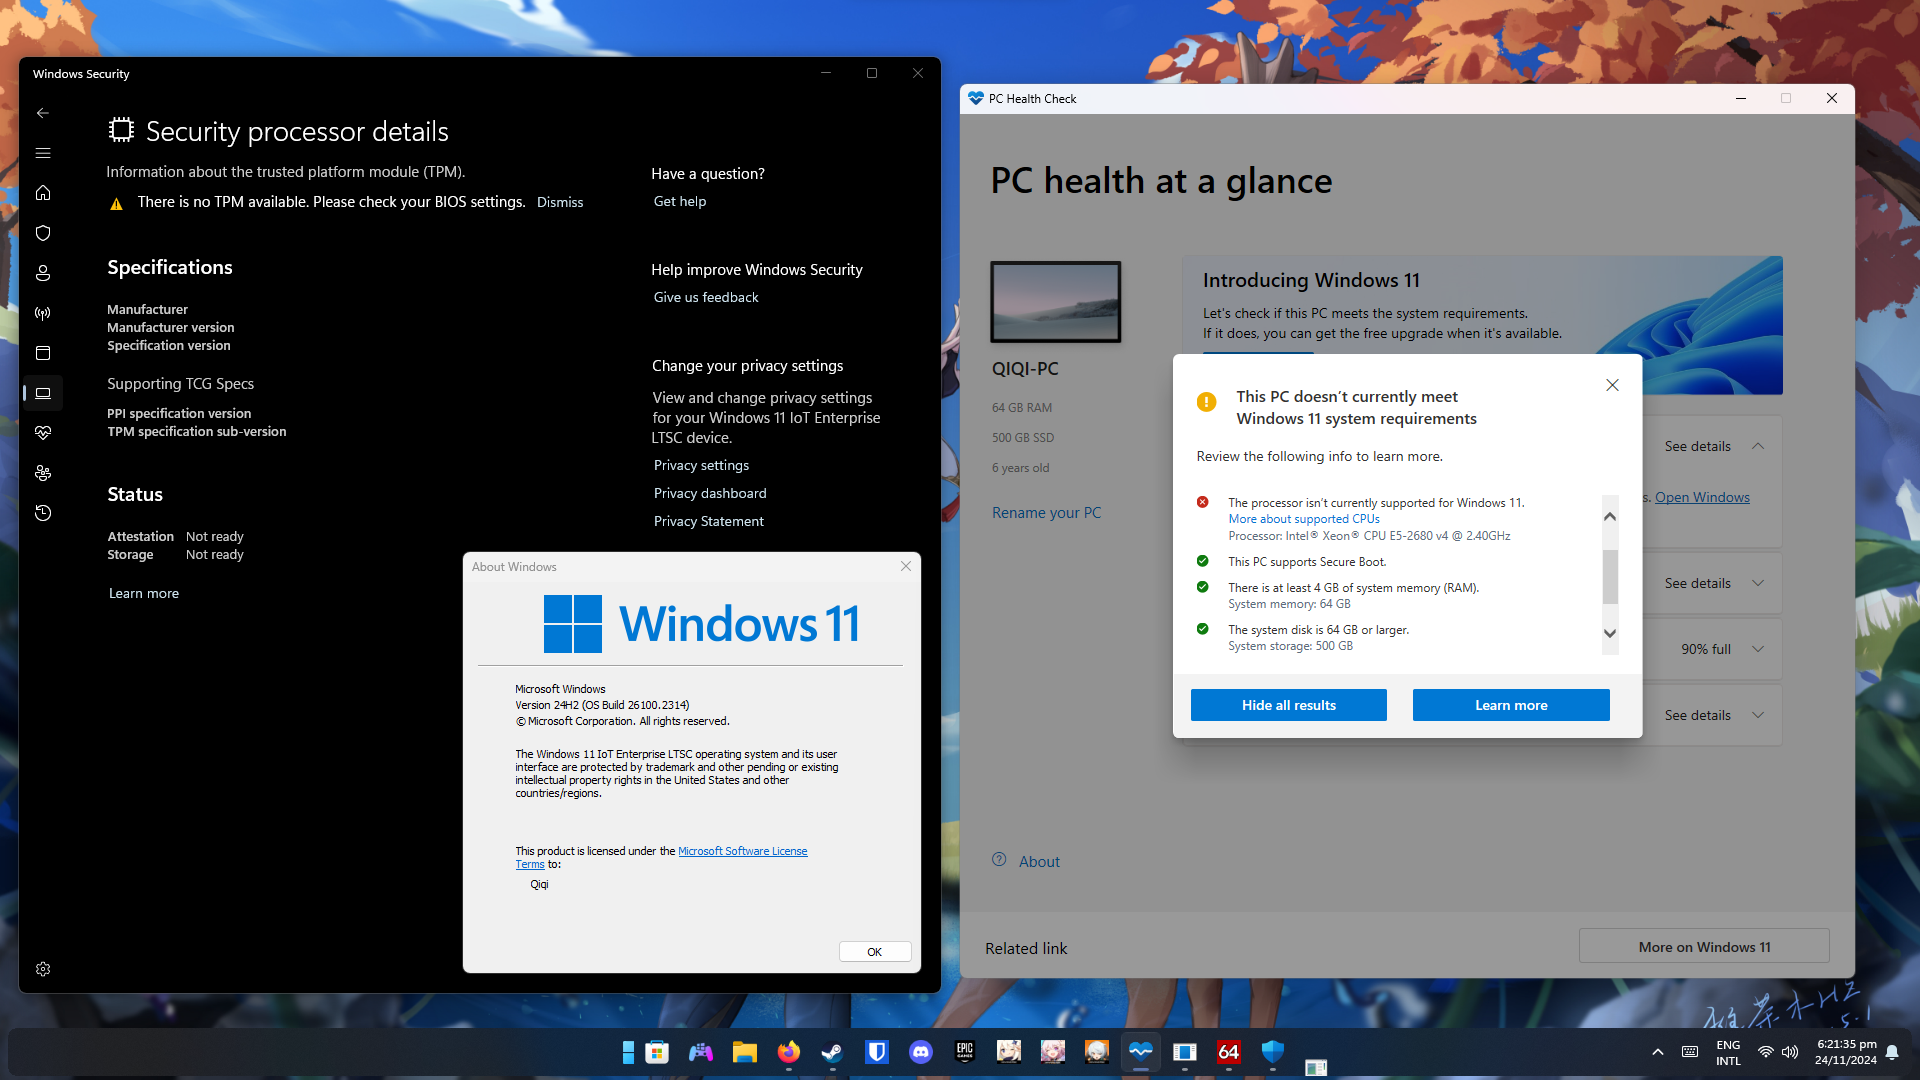The width and height of the screenshot is (1920, 1080).
Task: Go back in Windows Security
Action: 43,113
